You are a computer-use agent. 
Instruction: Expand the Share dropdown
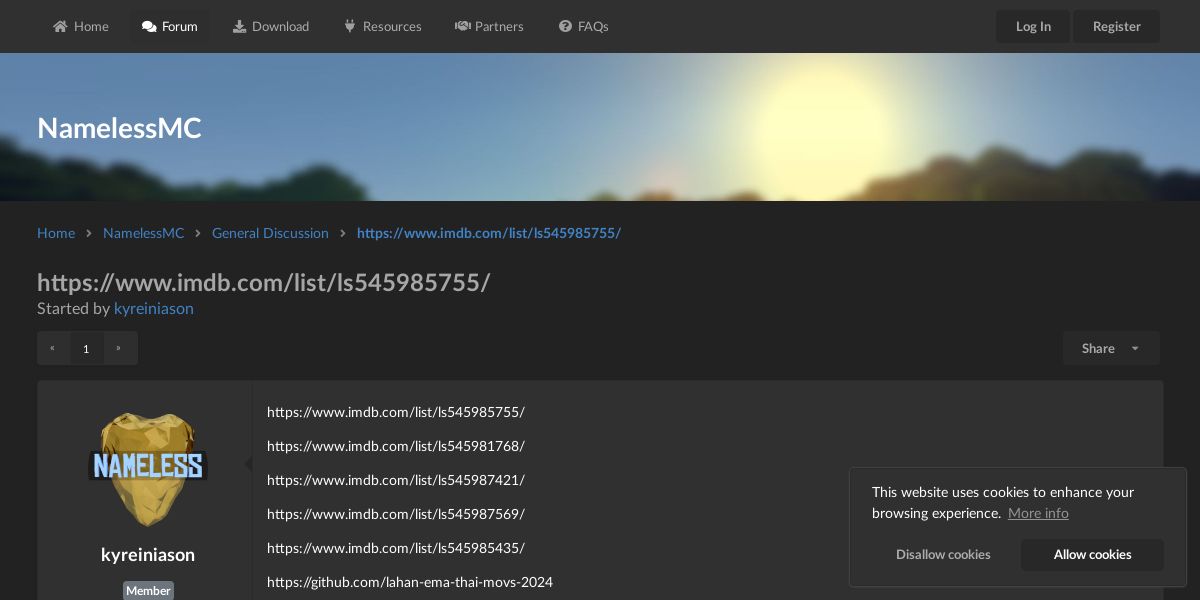pyautogui.click(x=1111, y=348)
